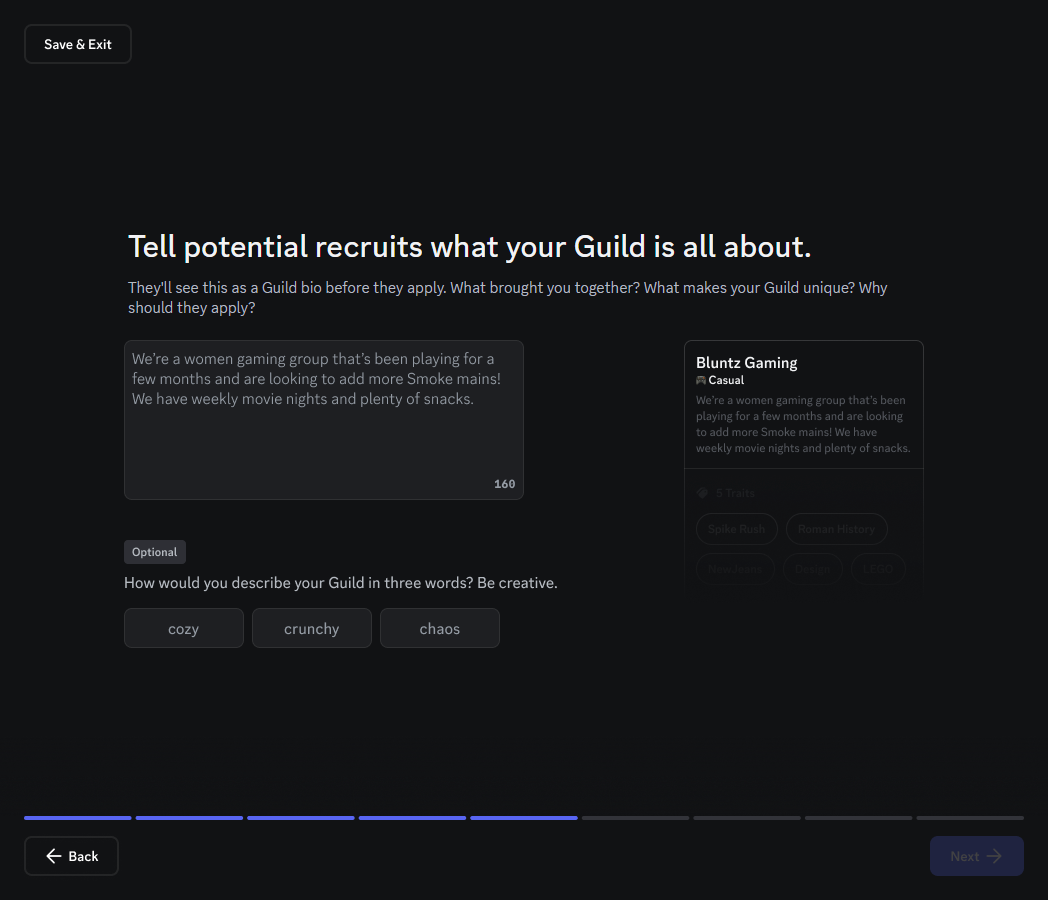Click the Next button
The height and width of the screenshot is (900, 1048).
coord(976,856)
